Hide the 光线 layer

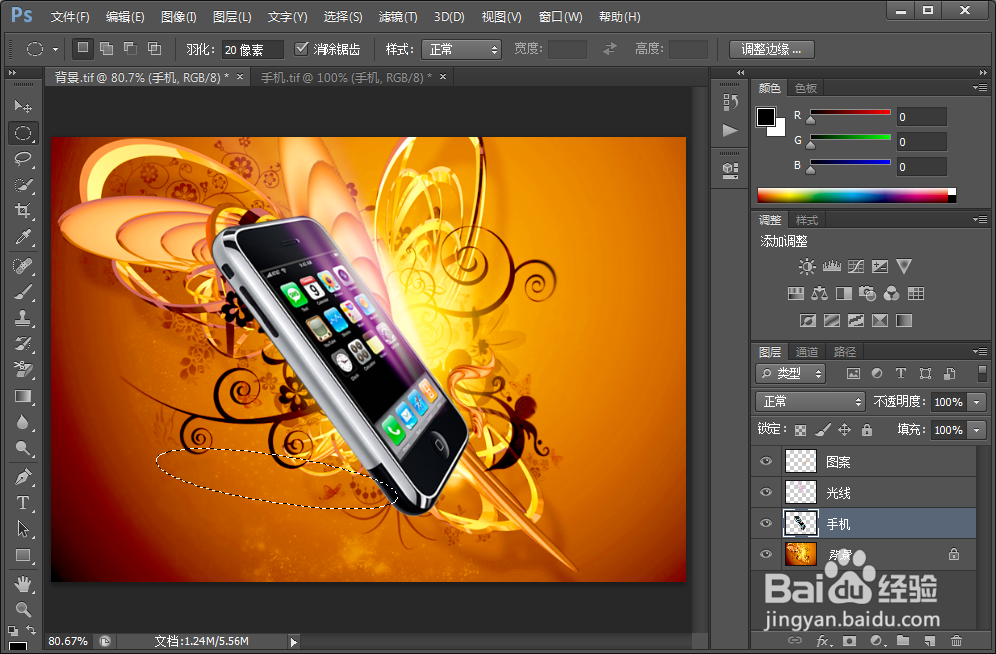point(766,492)
